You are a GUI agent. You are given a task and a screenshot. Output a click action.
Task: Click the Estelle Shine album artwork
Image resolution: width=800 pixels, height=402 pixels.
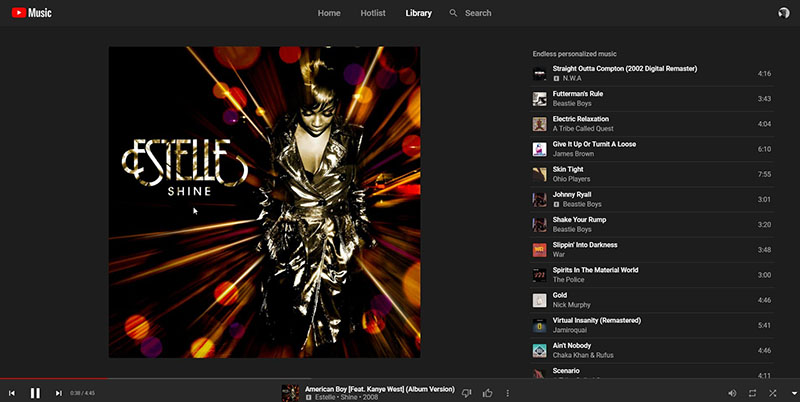(264, 202)
